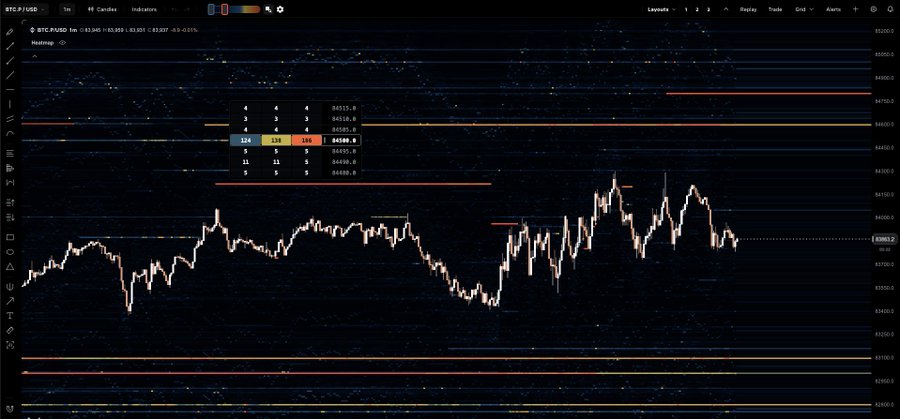Click the orange end of heatmap gradient

coord(255,9)
